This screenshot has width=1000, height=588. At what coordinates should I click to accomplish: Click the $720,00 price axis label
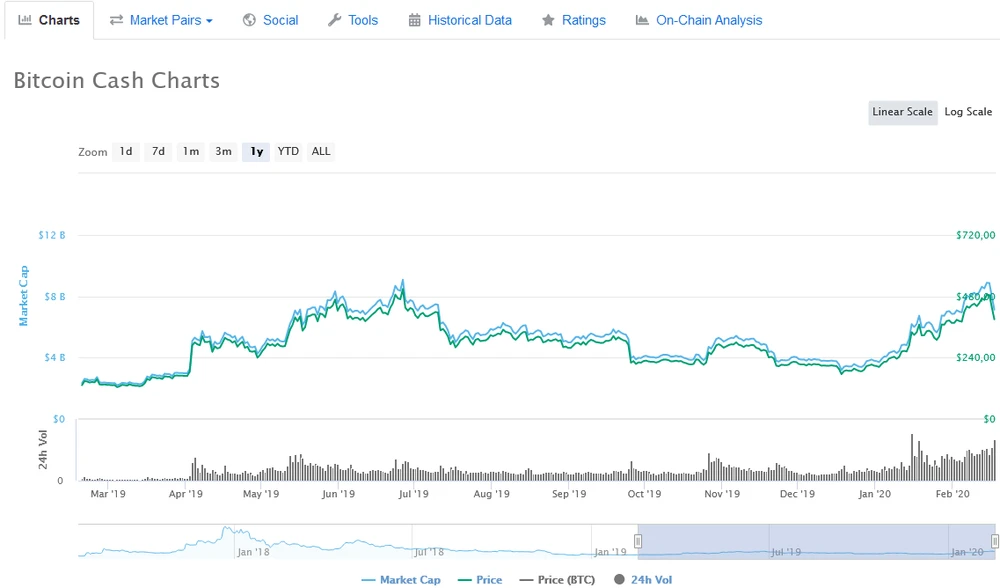[x=975, y=235]
